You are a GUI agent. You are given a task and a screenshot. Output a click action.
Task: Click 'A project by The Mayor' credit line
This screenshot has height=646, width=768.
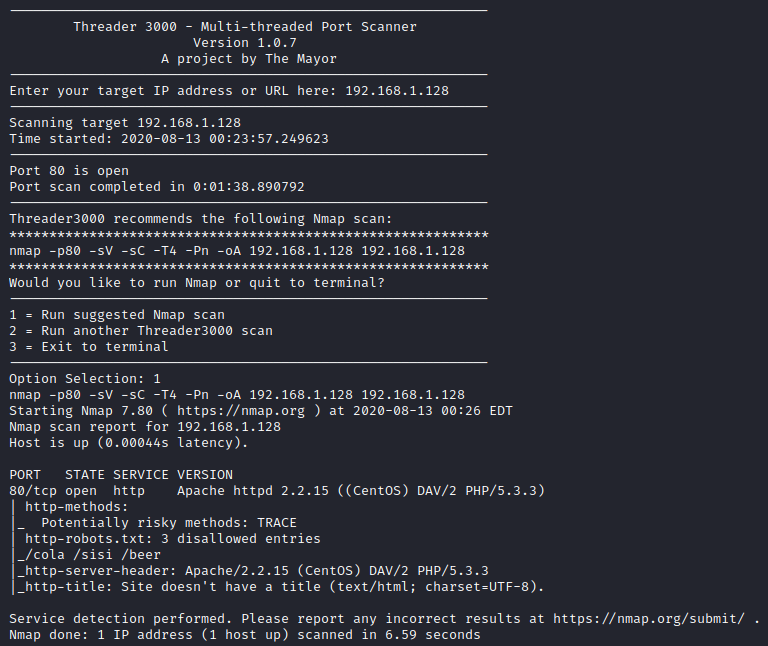249,59
